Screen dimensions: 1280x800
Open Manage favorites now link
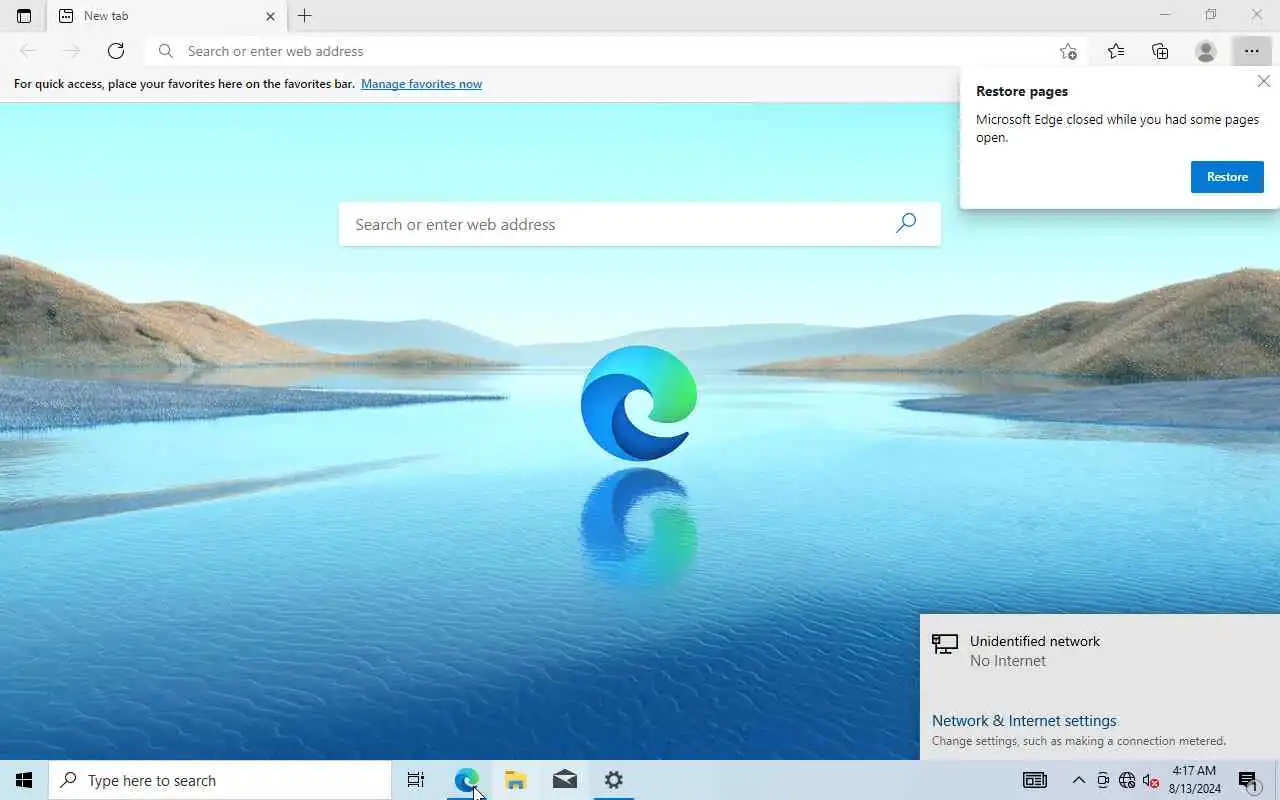(x=421, y=84)
